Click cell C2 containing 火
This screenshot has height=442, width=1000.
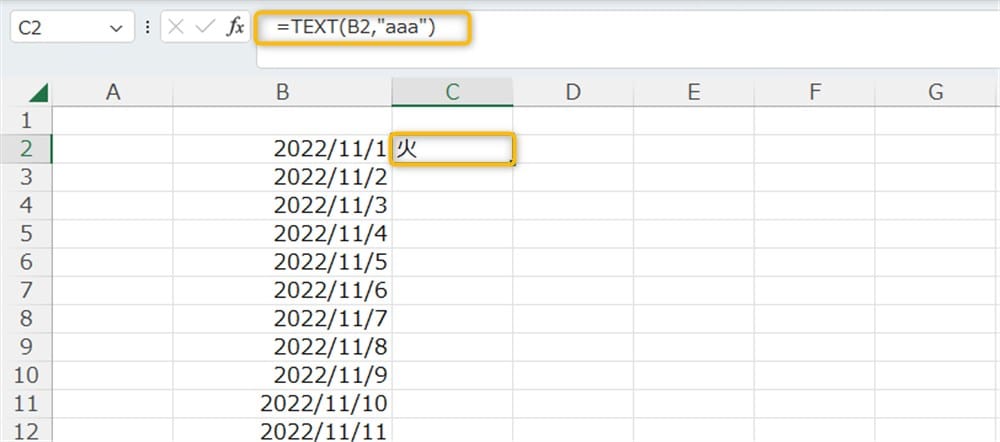pyautogui.click(x=452, y=149)
